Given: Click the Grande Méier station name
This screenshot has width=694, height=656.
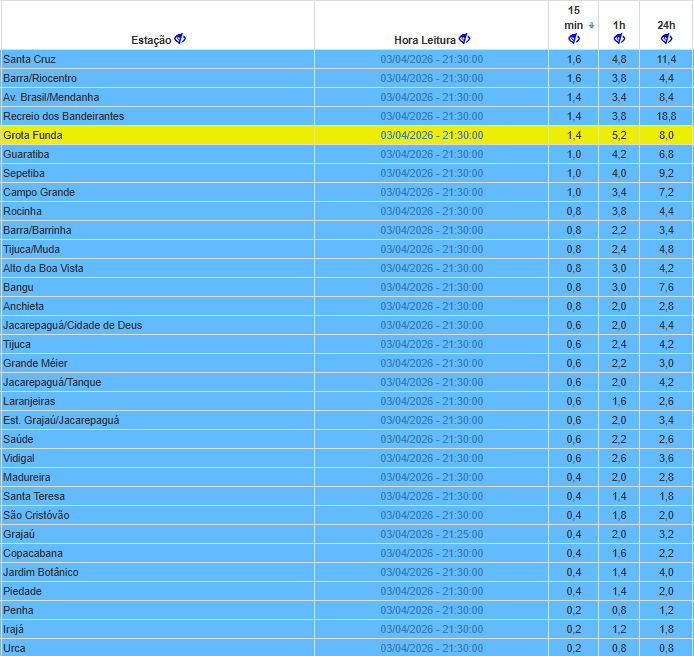Looking at the screenshot, I should click(35, 363).
